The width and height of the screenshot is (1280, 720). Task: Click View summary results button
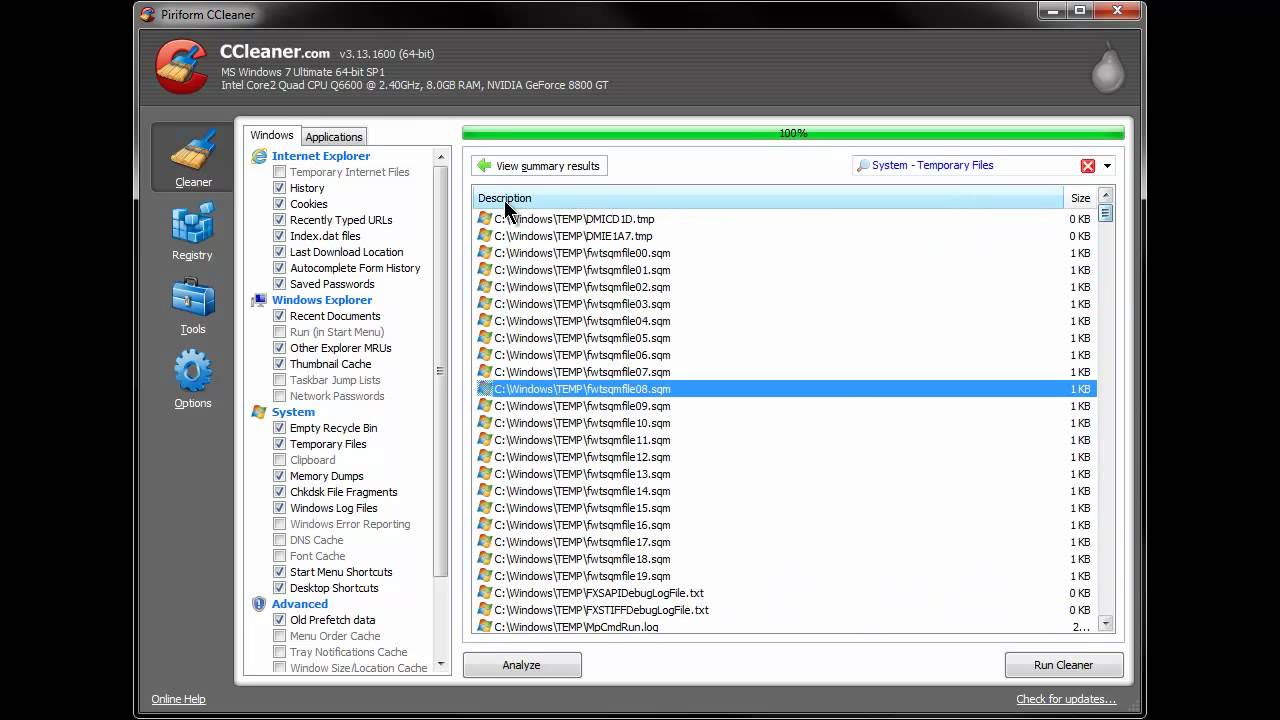539,166
